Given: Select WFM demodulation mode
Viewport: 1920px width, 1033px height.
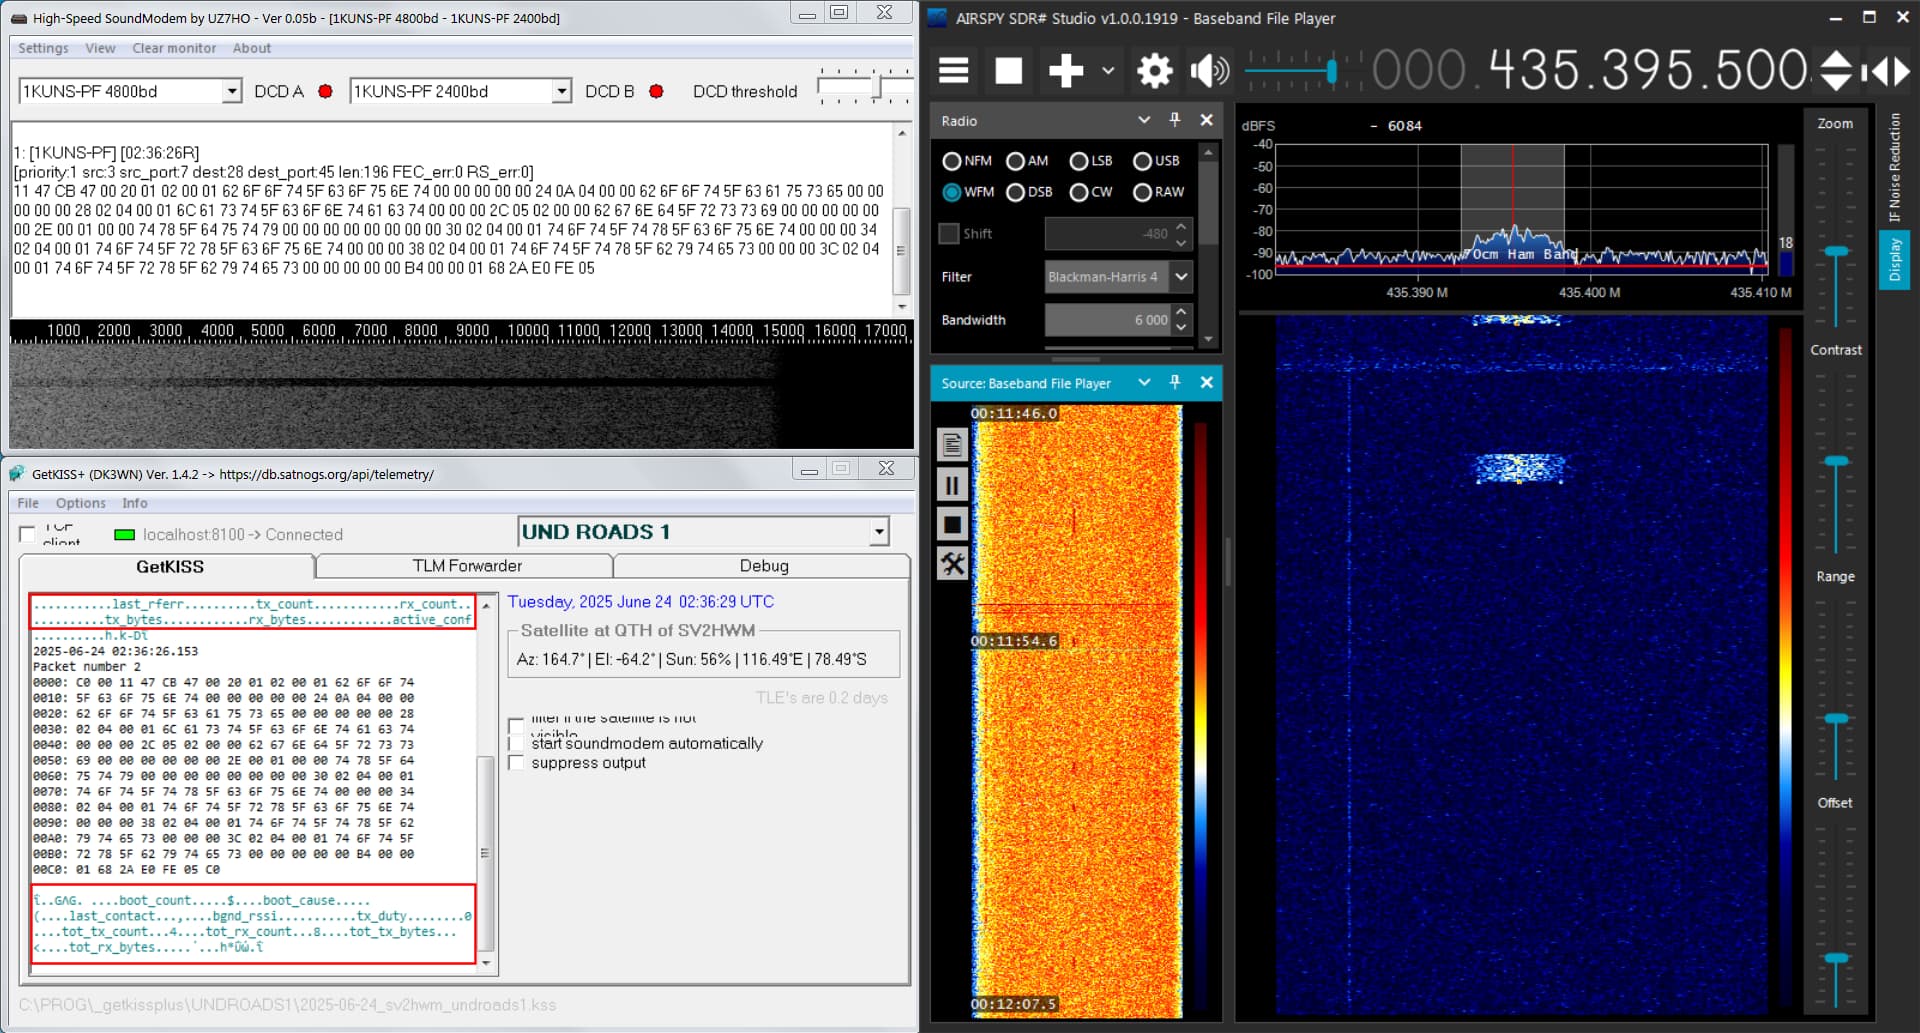Looking at the screenshot, I should click(x=968, y=192).
